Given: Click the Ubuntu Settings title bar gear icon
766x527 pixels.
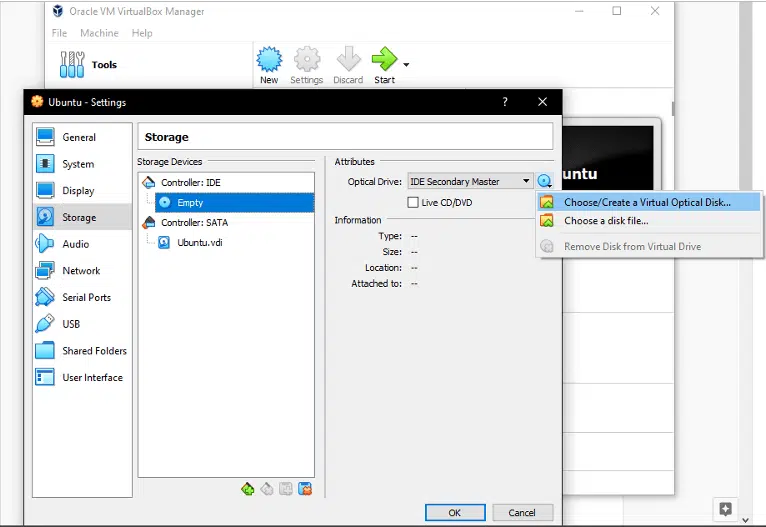Looking at the screenshot, I should 37,102.
